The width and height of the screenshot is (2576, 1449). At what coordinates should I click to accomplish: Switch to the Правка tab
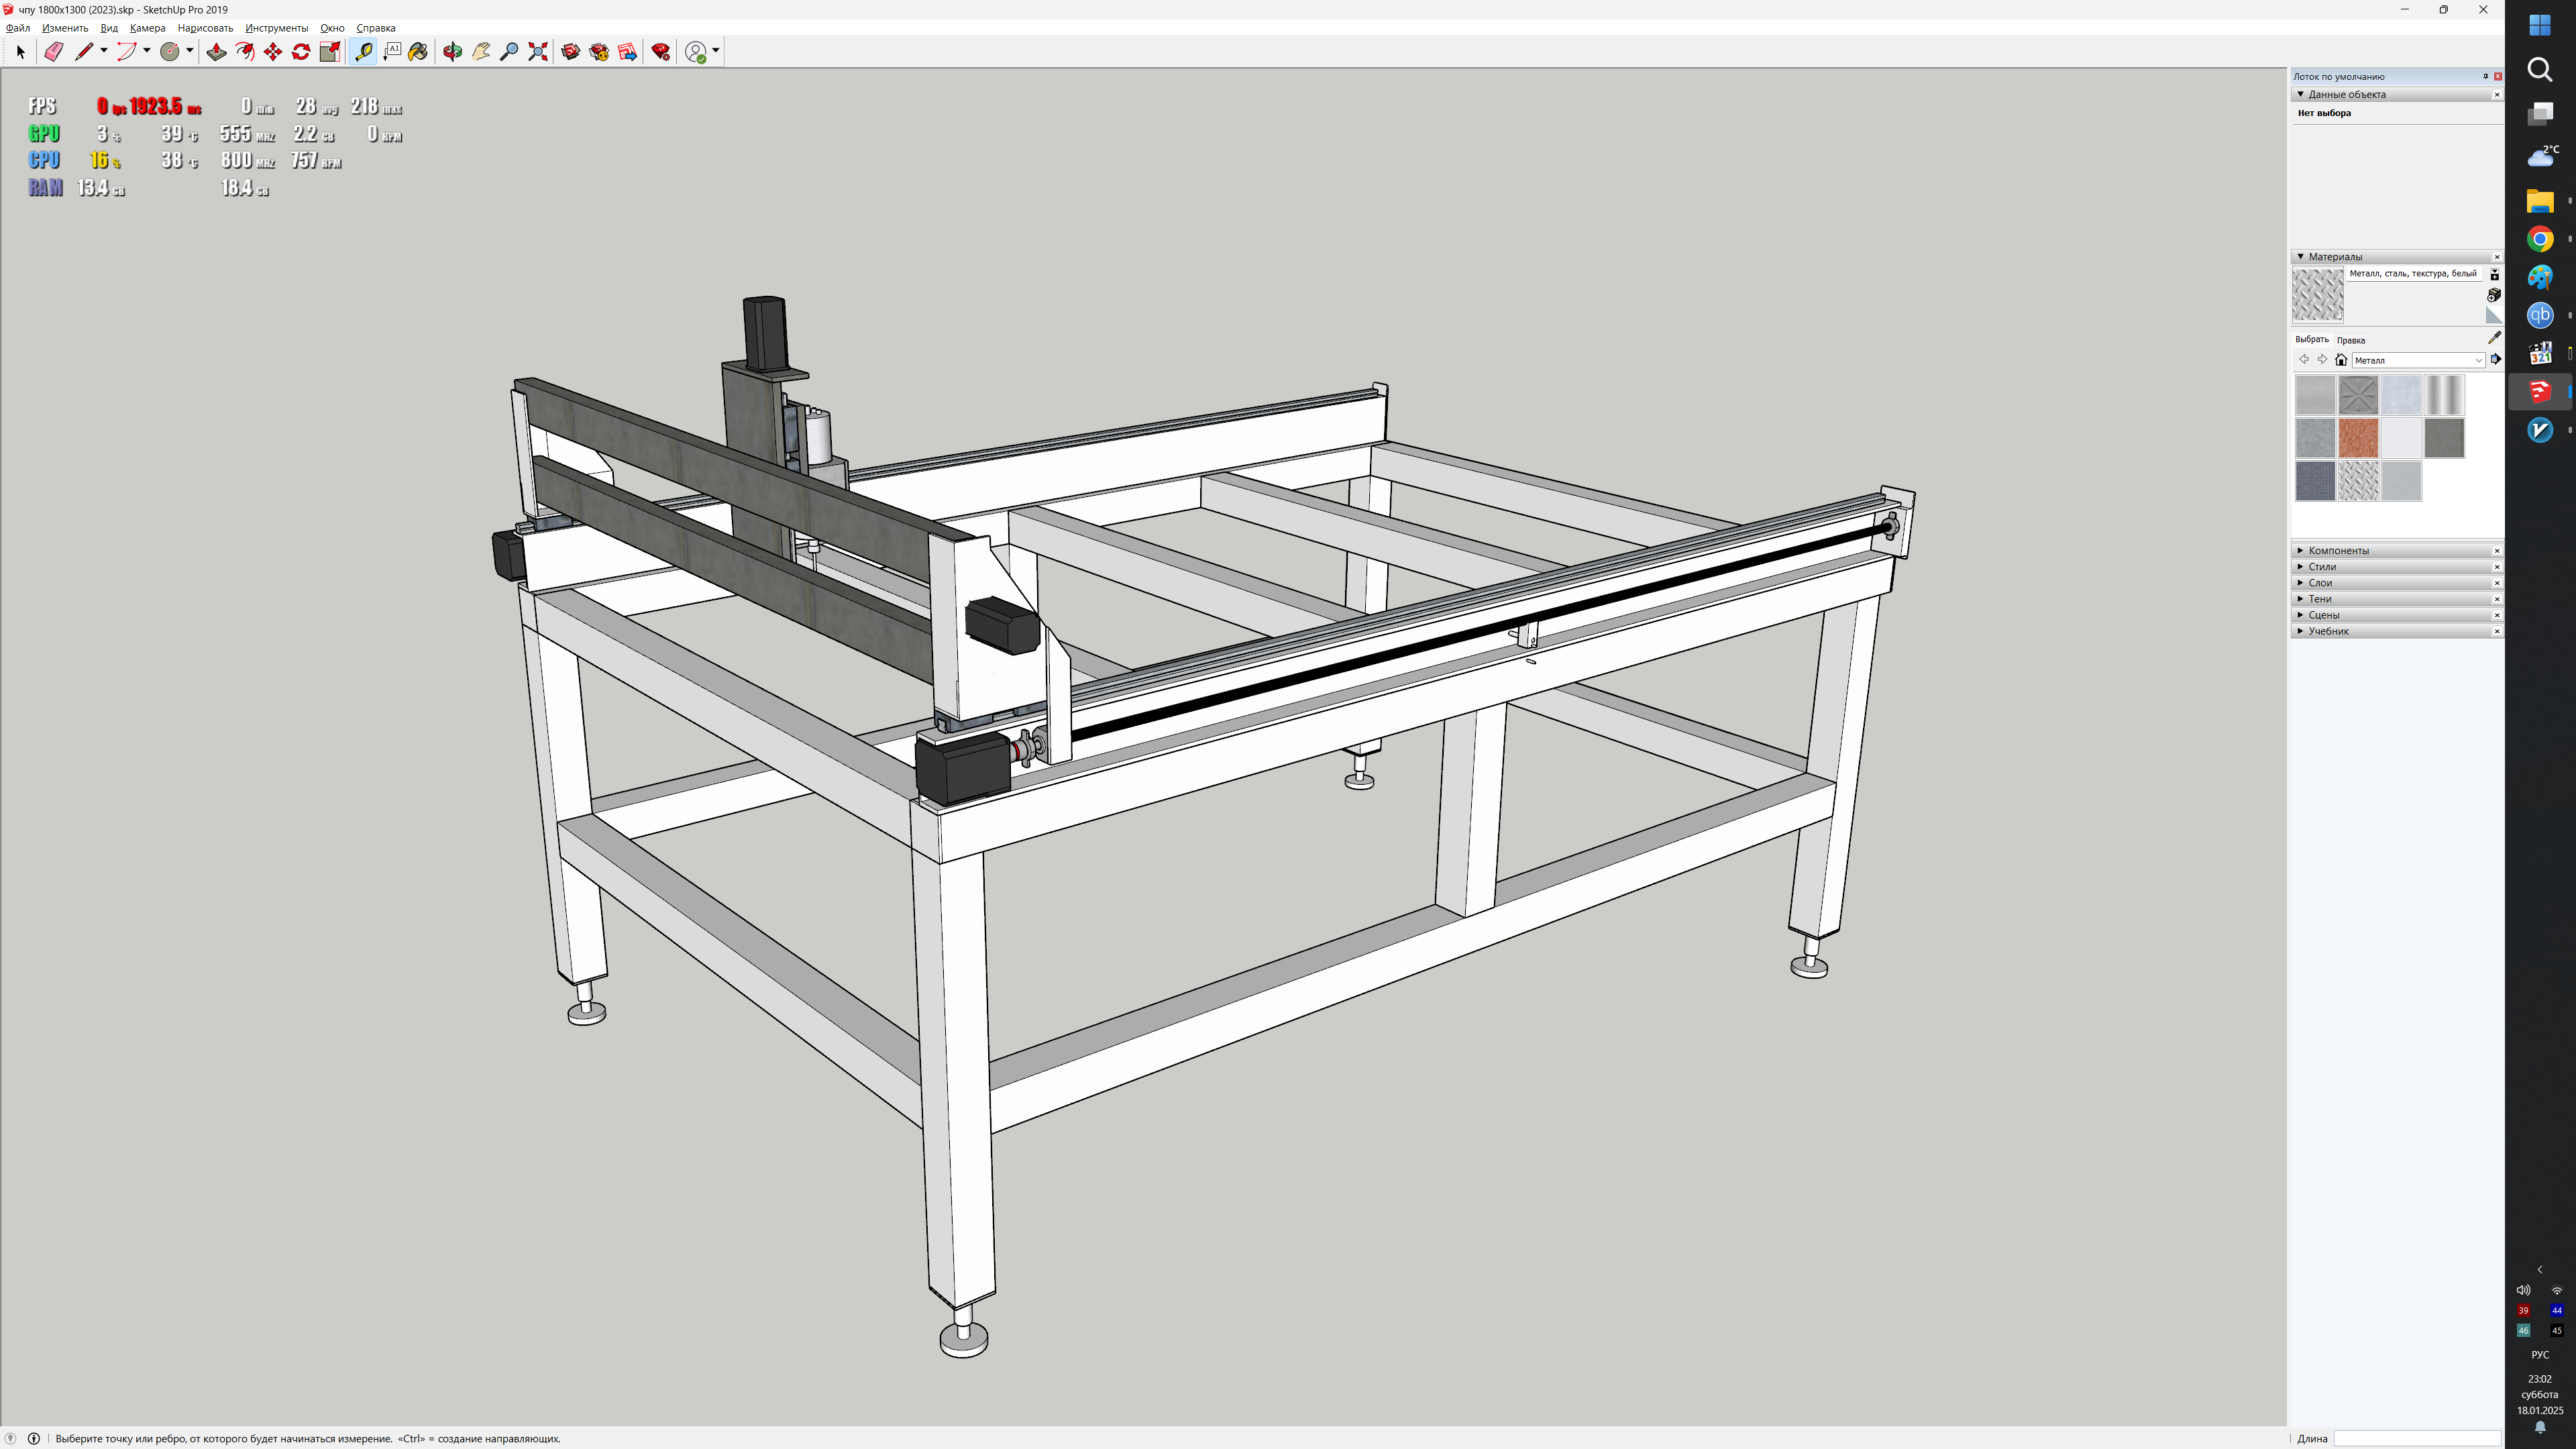coord(2351,340)
